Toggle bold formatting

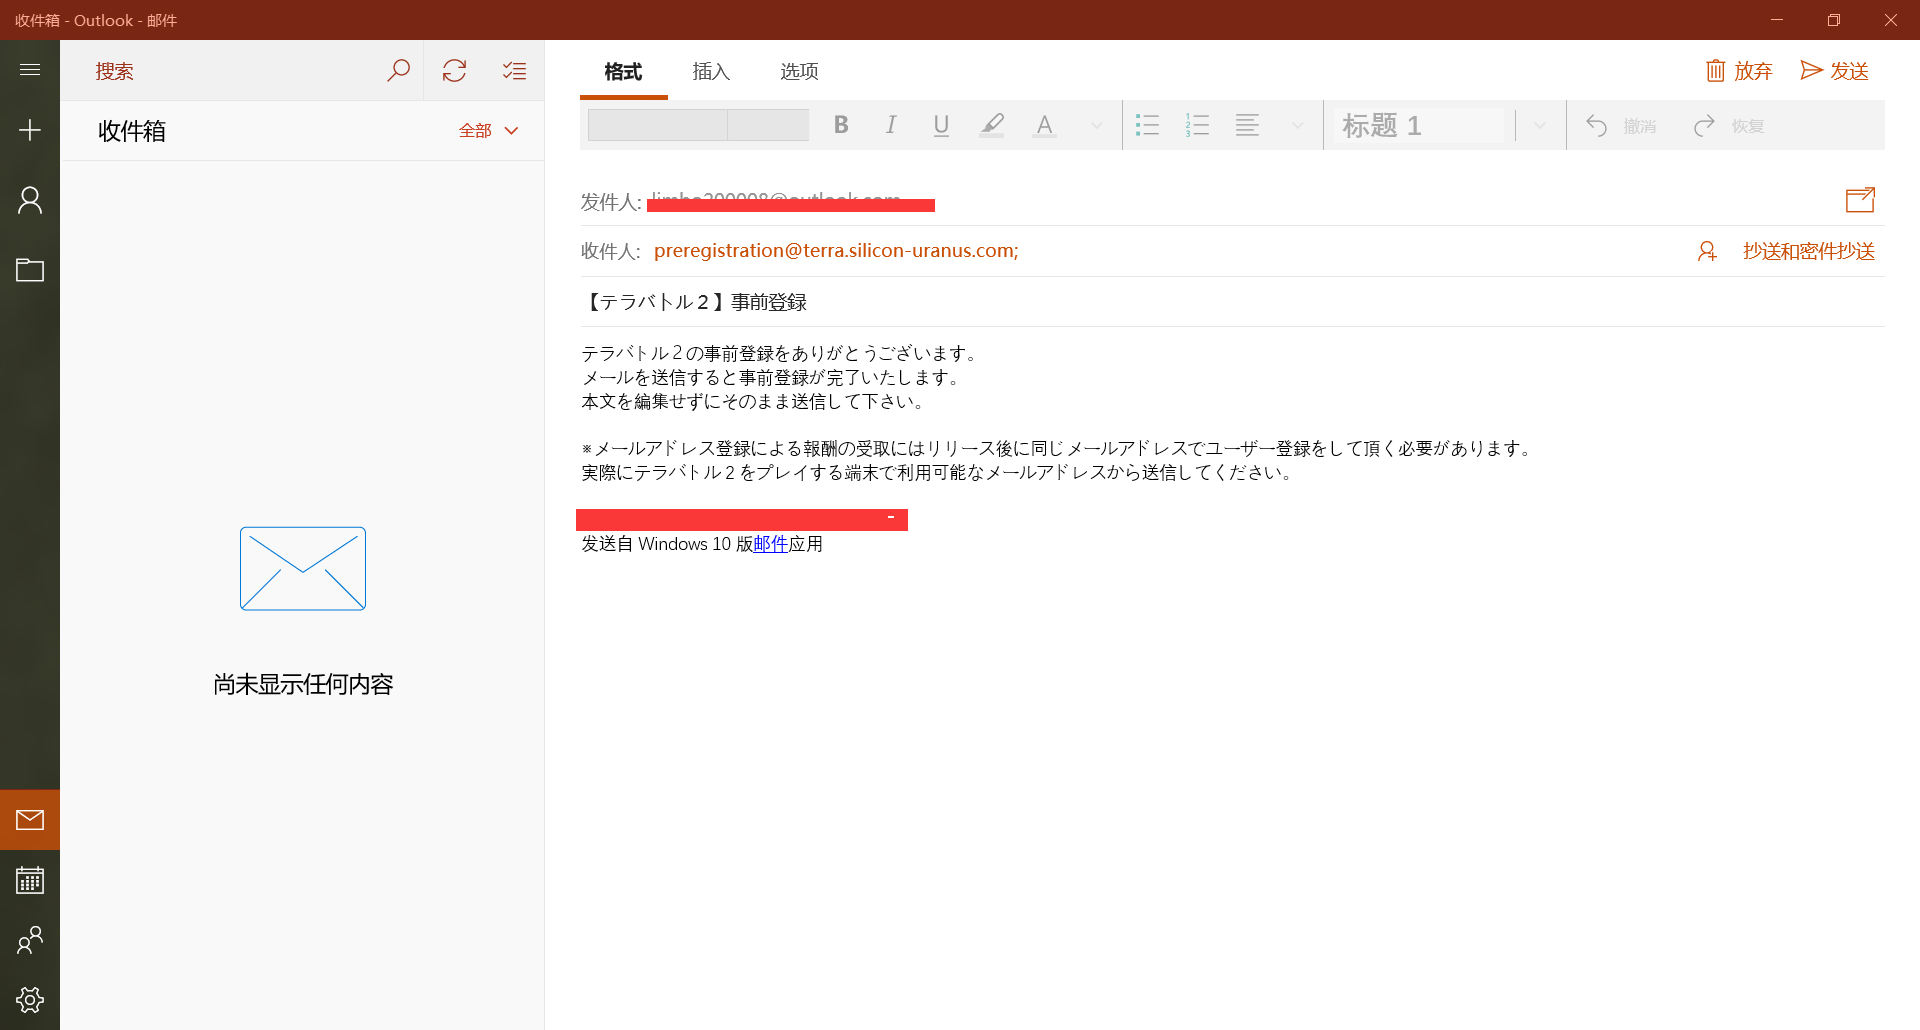tap(841, 125)
